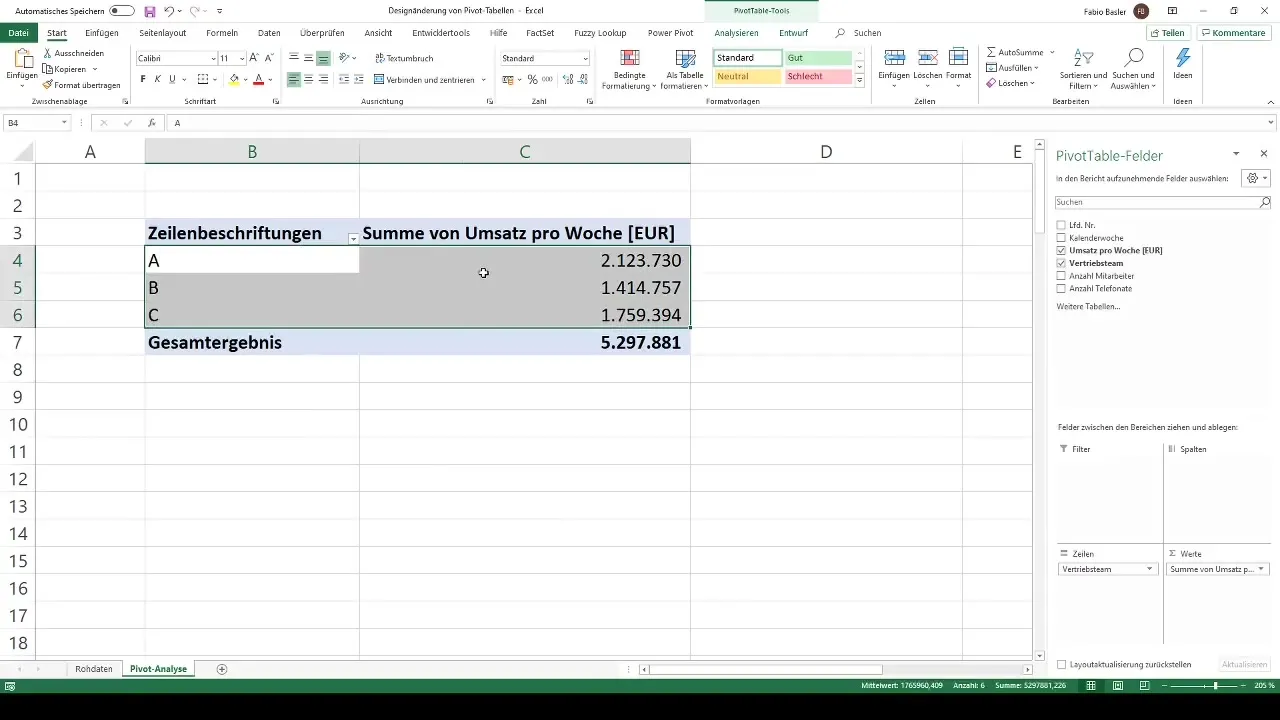
Task: Click Weitere Tabellen... link
Action: coord(1088,306)
